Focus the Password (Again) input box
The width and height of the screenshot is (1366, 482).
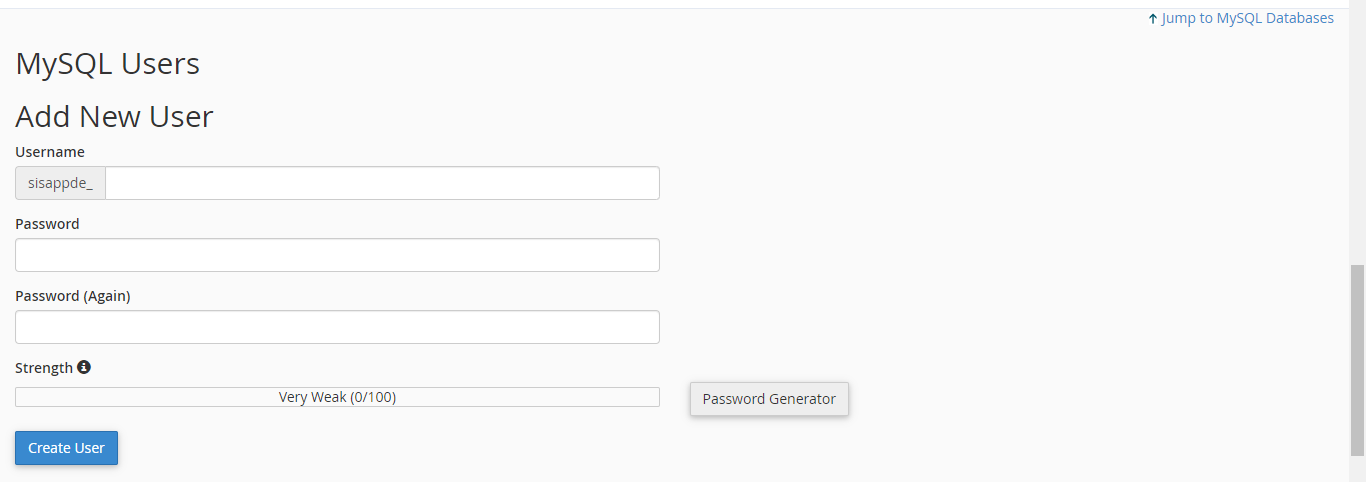[337, 327]
